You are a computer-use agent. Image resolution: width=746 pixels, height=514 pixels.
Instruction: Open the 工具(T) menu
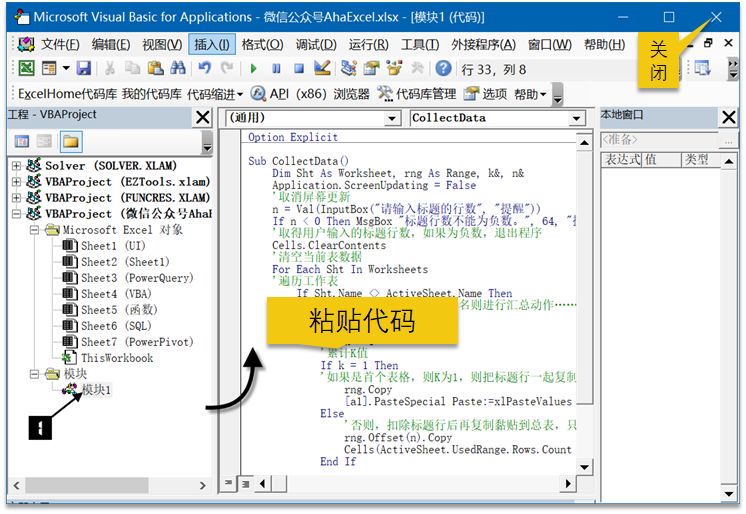(x=420, y=44)
